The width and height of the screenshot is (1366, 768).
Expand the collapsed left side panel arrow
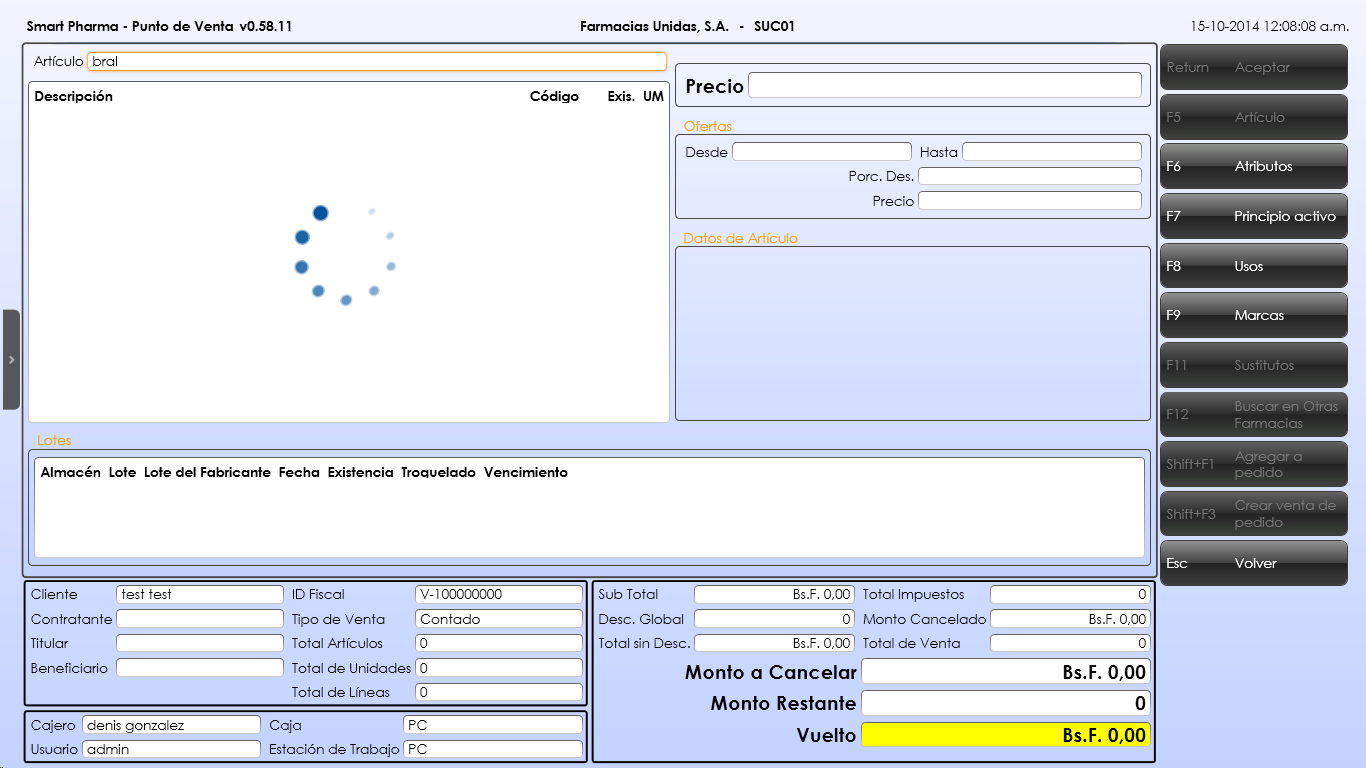[x=11, y=360]
